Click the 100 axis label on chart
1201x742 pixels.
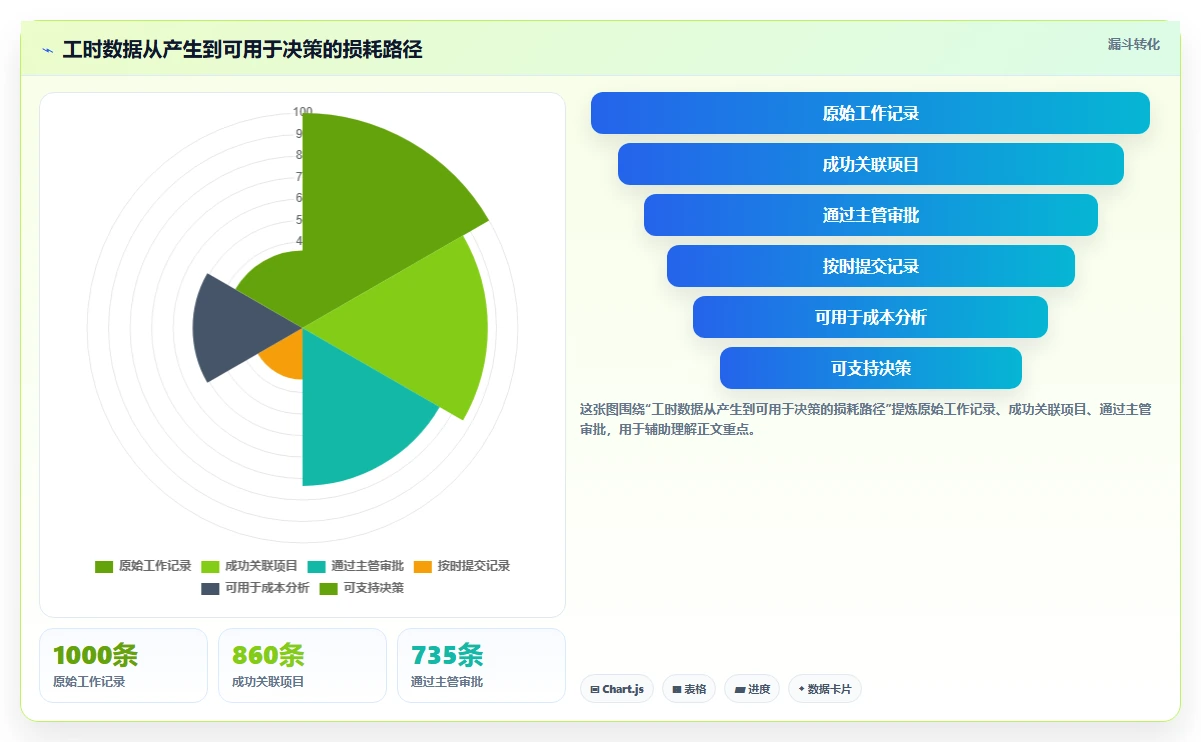pos(303,112)
